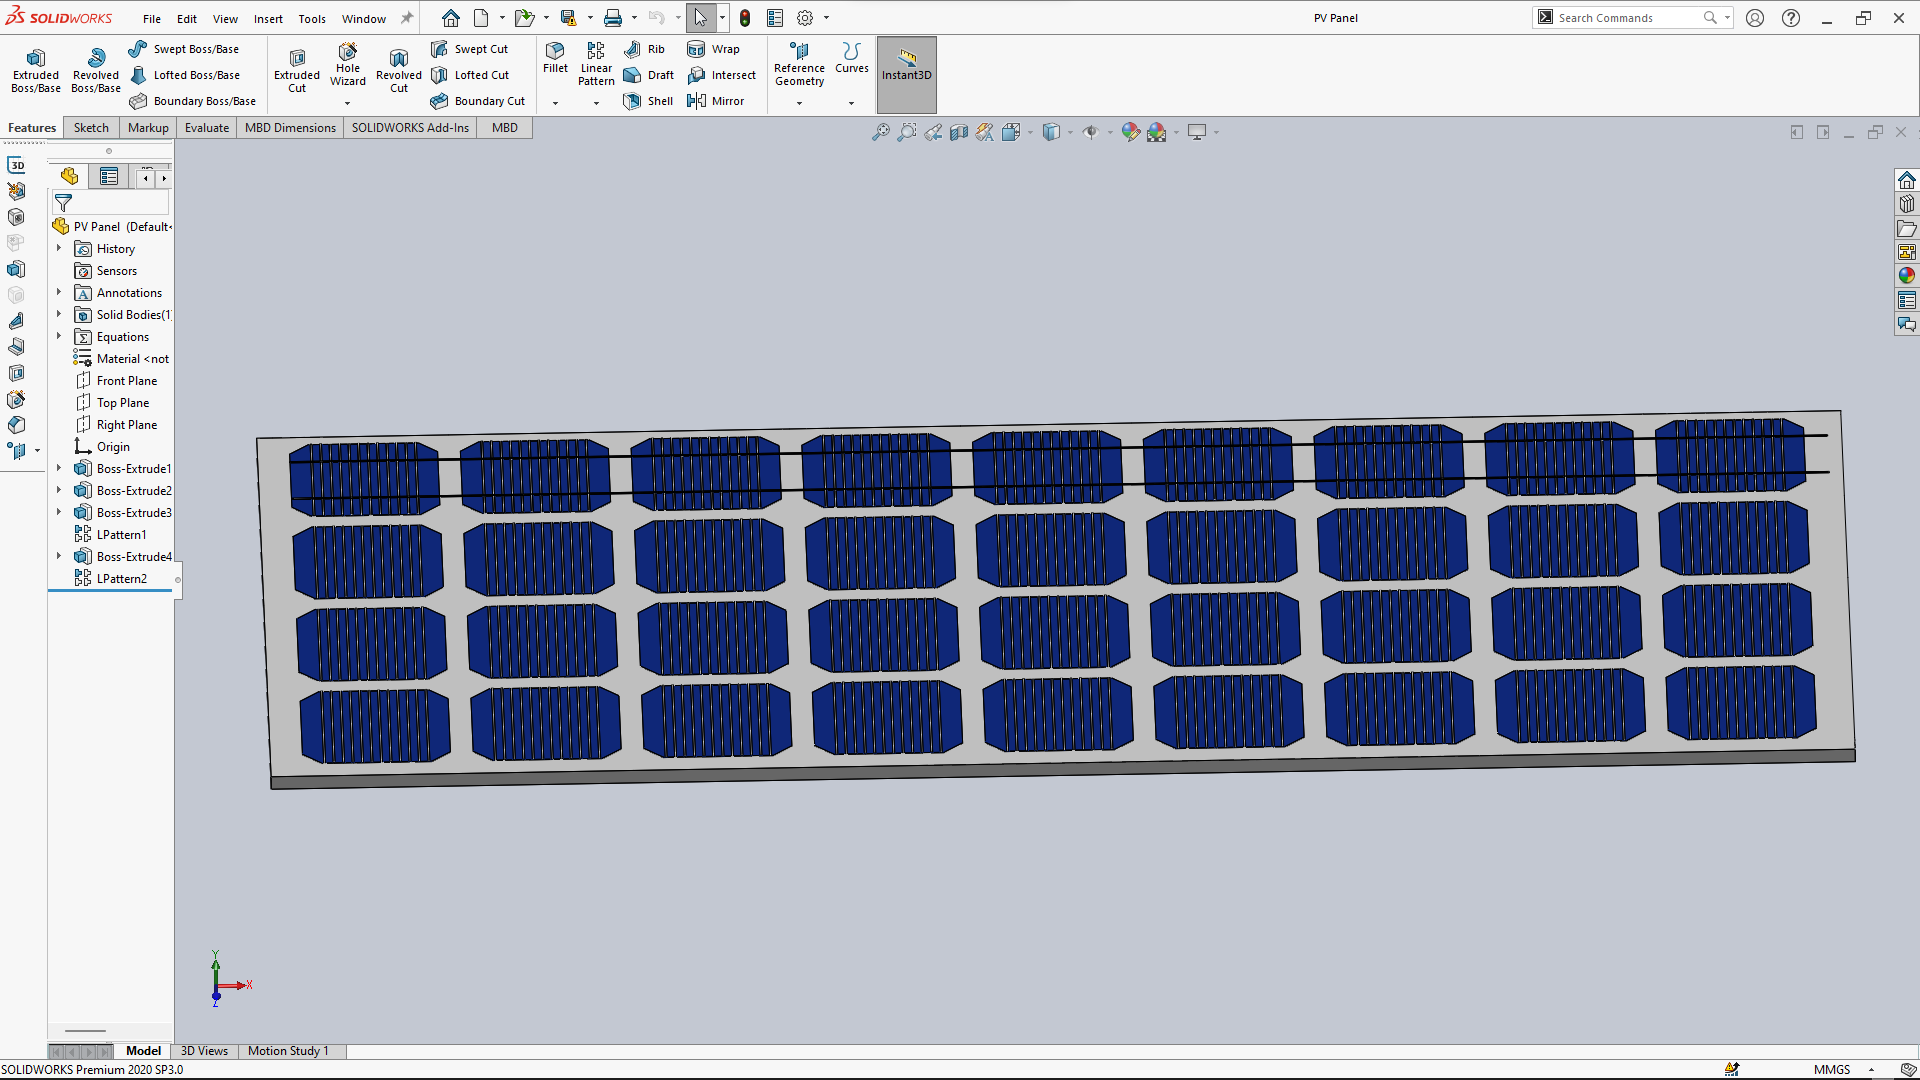Click the Mirror tool
This screenshot has height=1080, width=1920.
(715, 101)
